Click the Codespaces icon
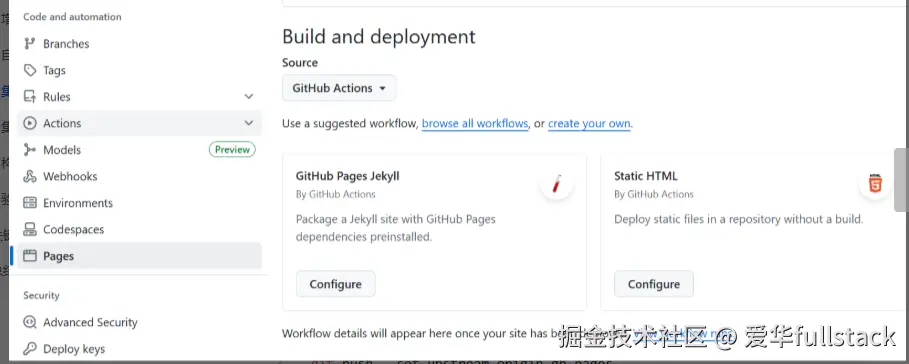909x364 pixels. point(30,230)
